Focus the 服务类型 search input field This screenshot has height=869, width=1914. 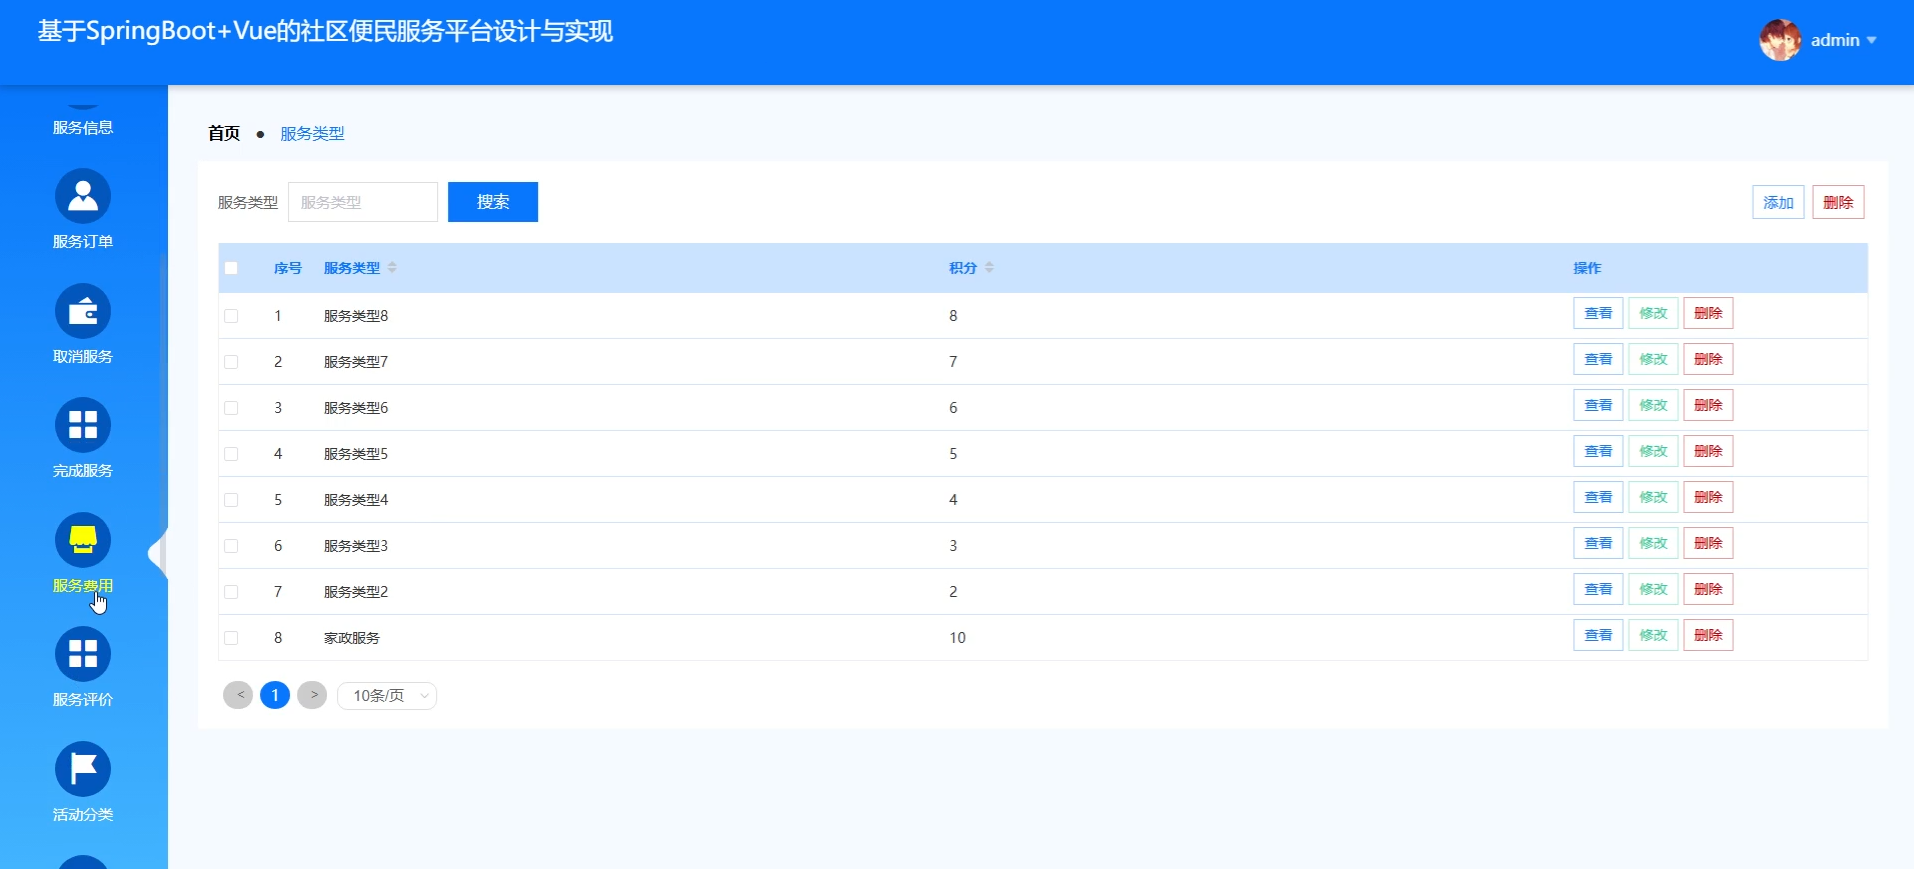tap(363, 202)
